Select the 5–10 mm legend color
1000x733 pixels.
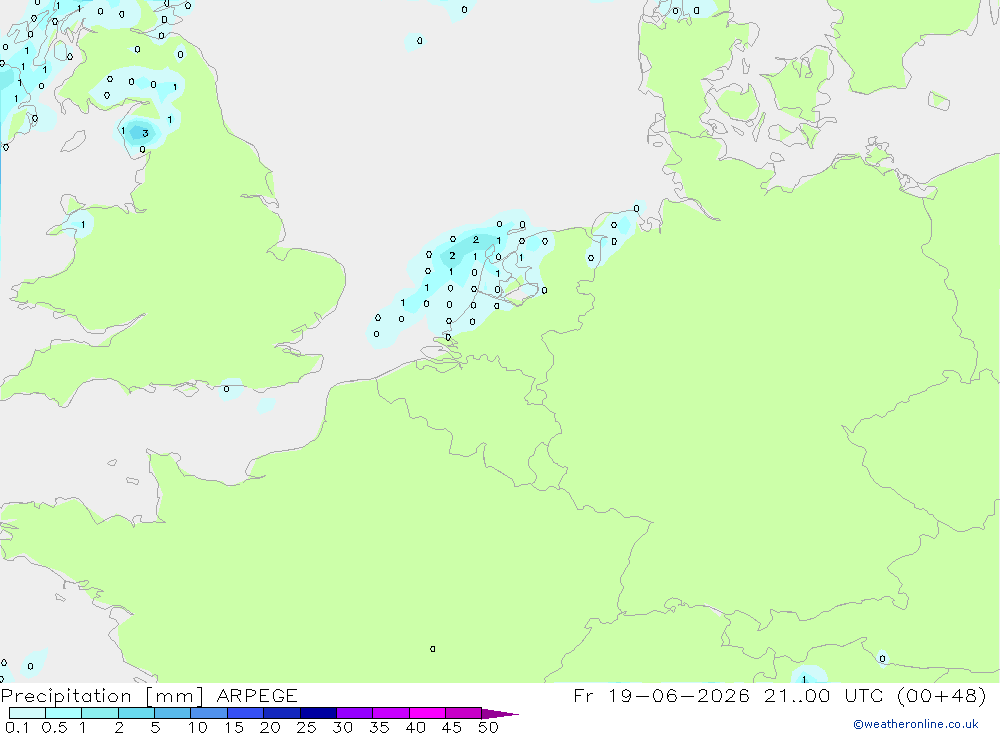click(x=173, y=713)
